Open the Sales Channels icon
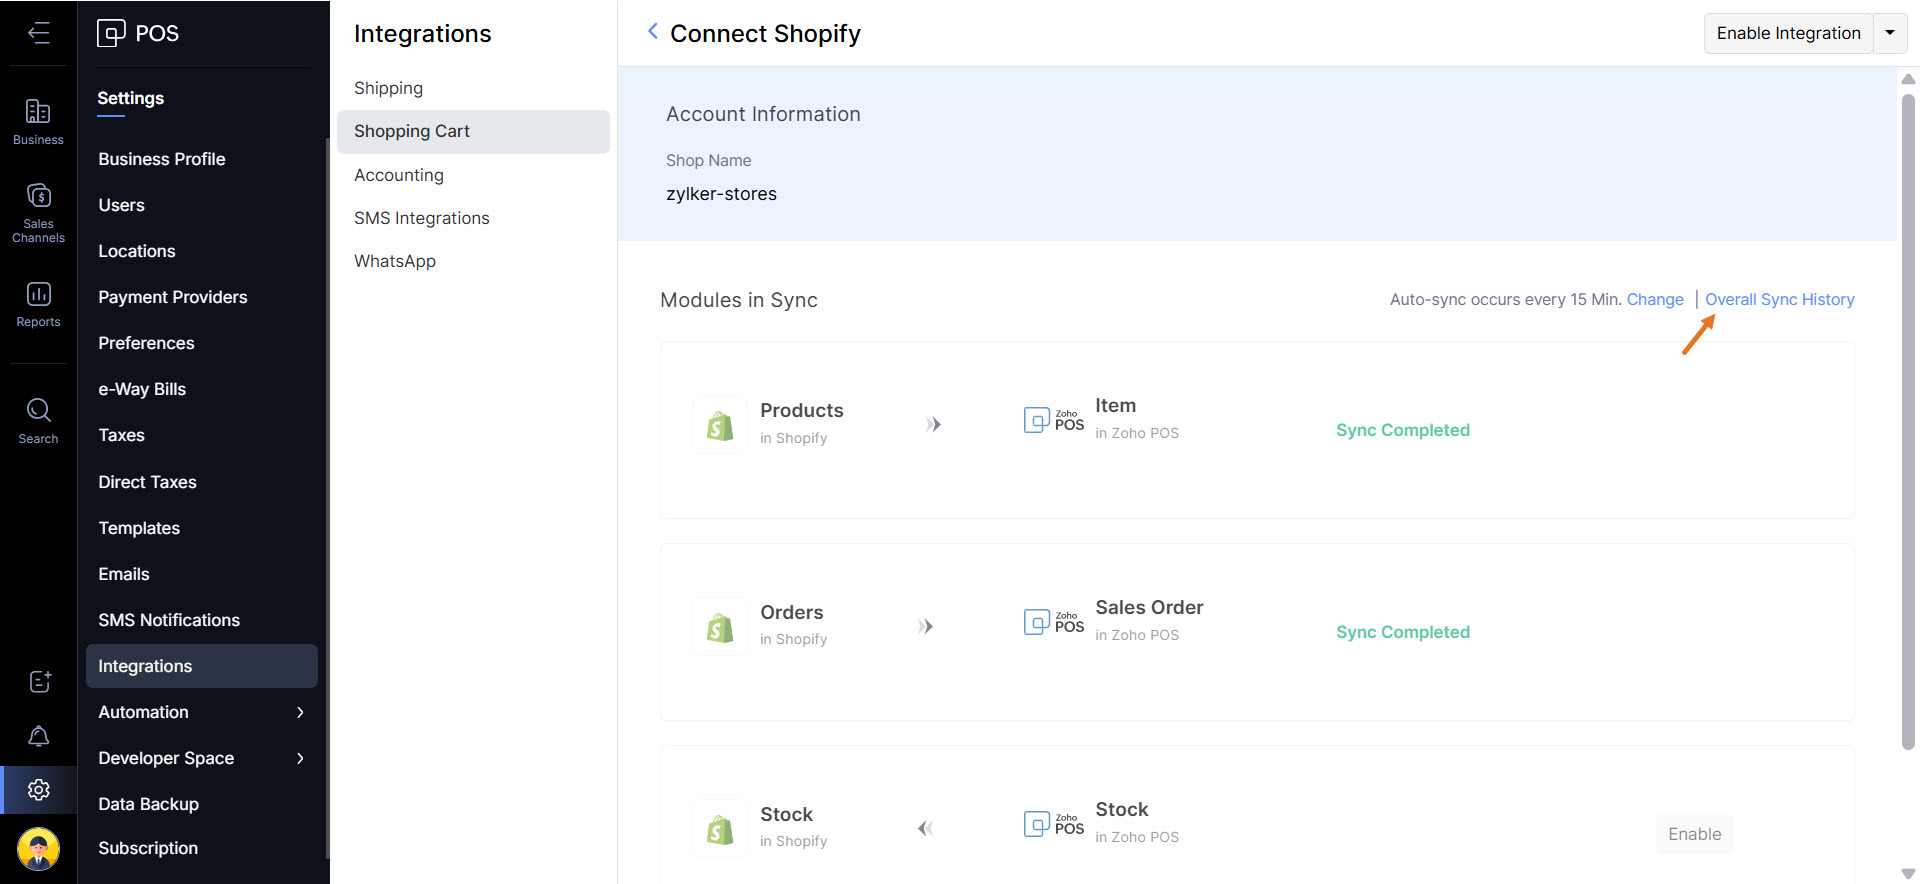1920x884 pixels. 38,212
